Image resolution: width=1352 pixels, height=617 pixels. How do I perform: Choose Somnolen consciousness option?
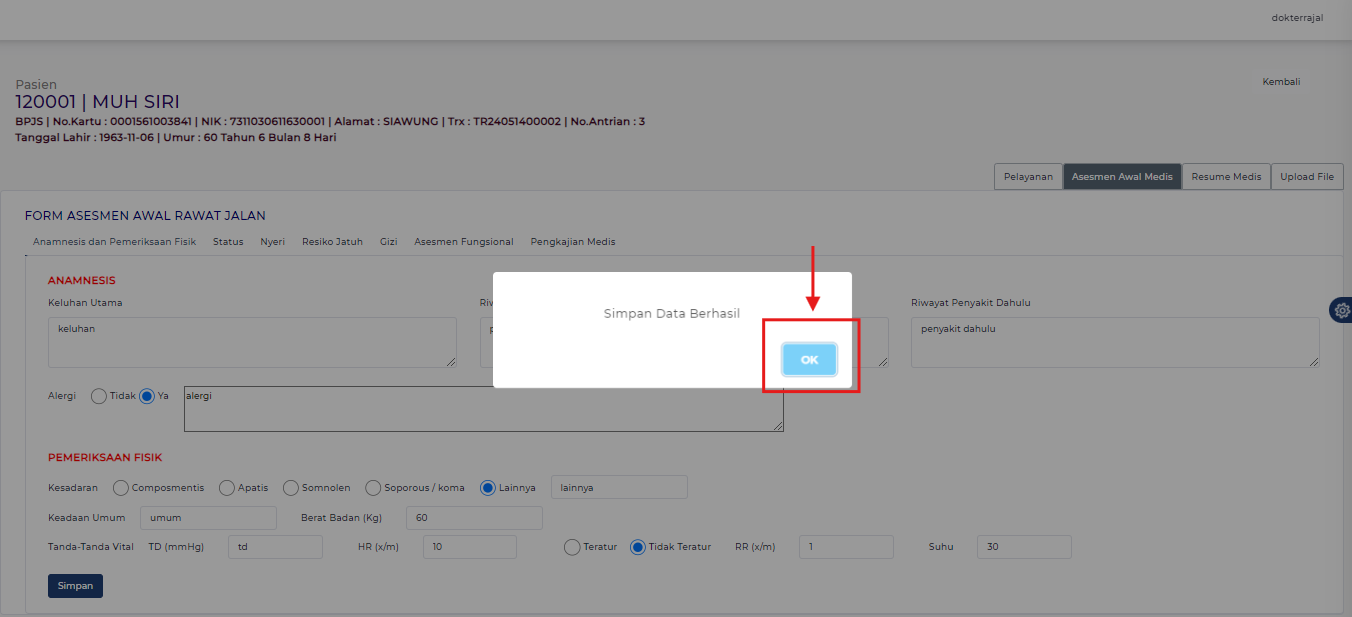[291, 488]
